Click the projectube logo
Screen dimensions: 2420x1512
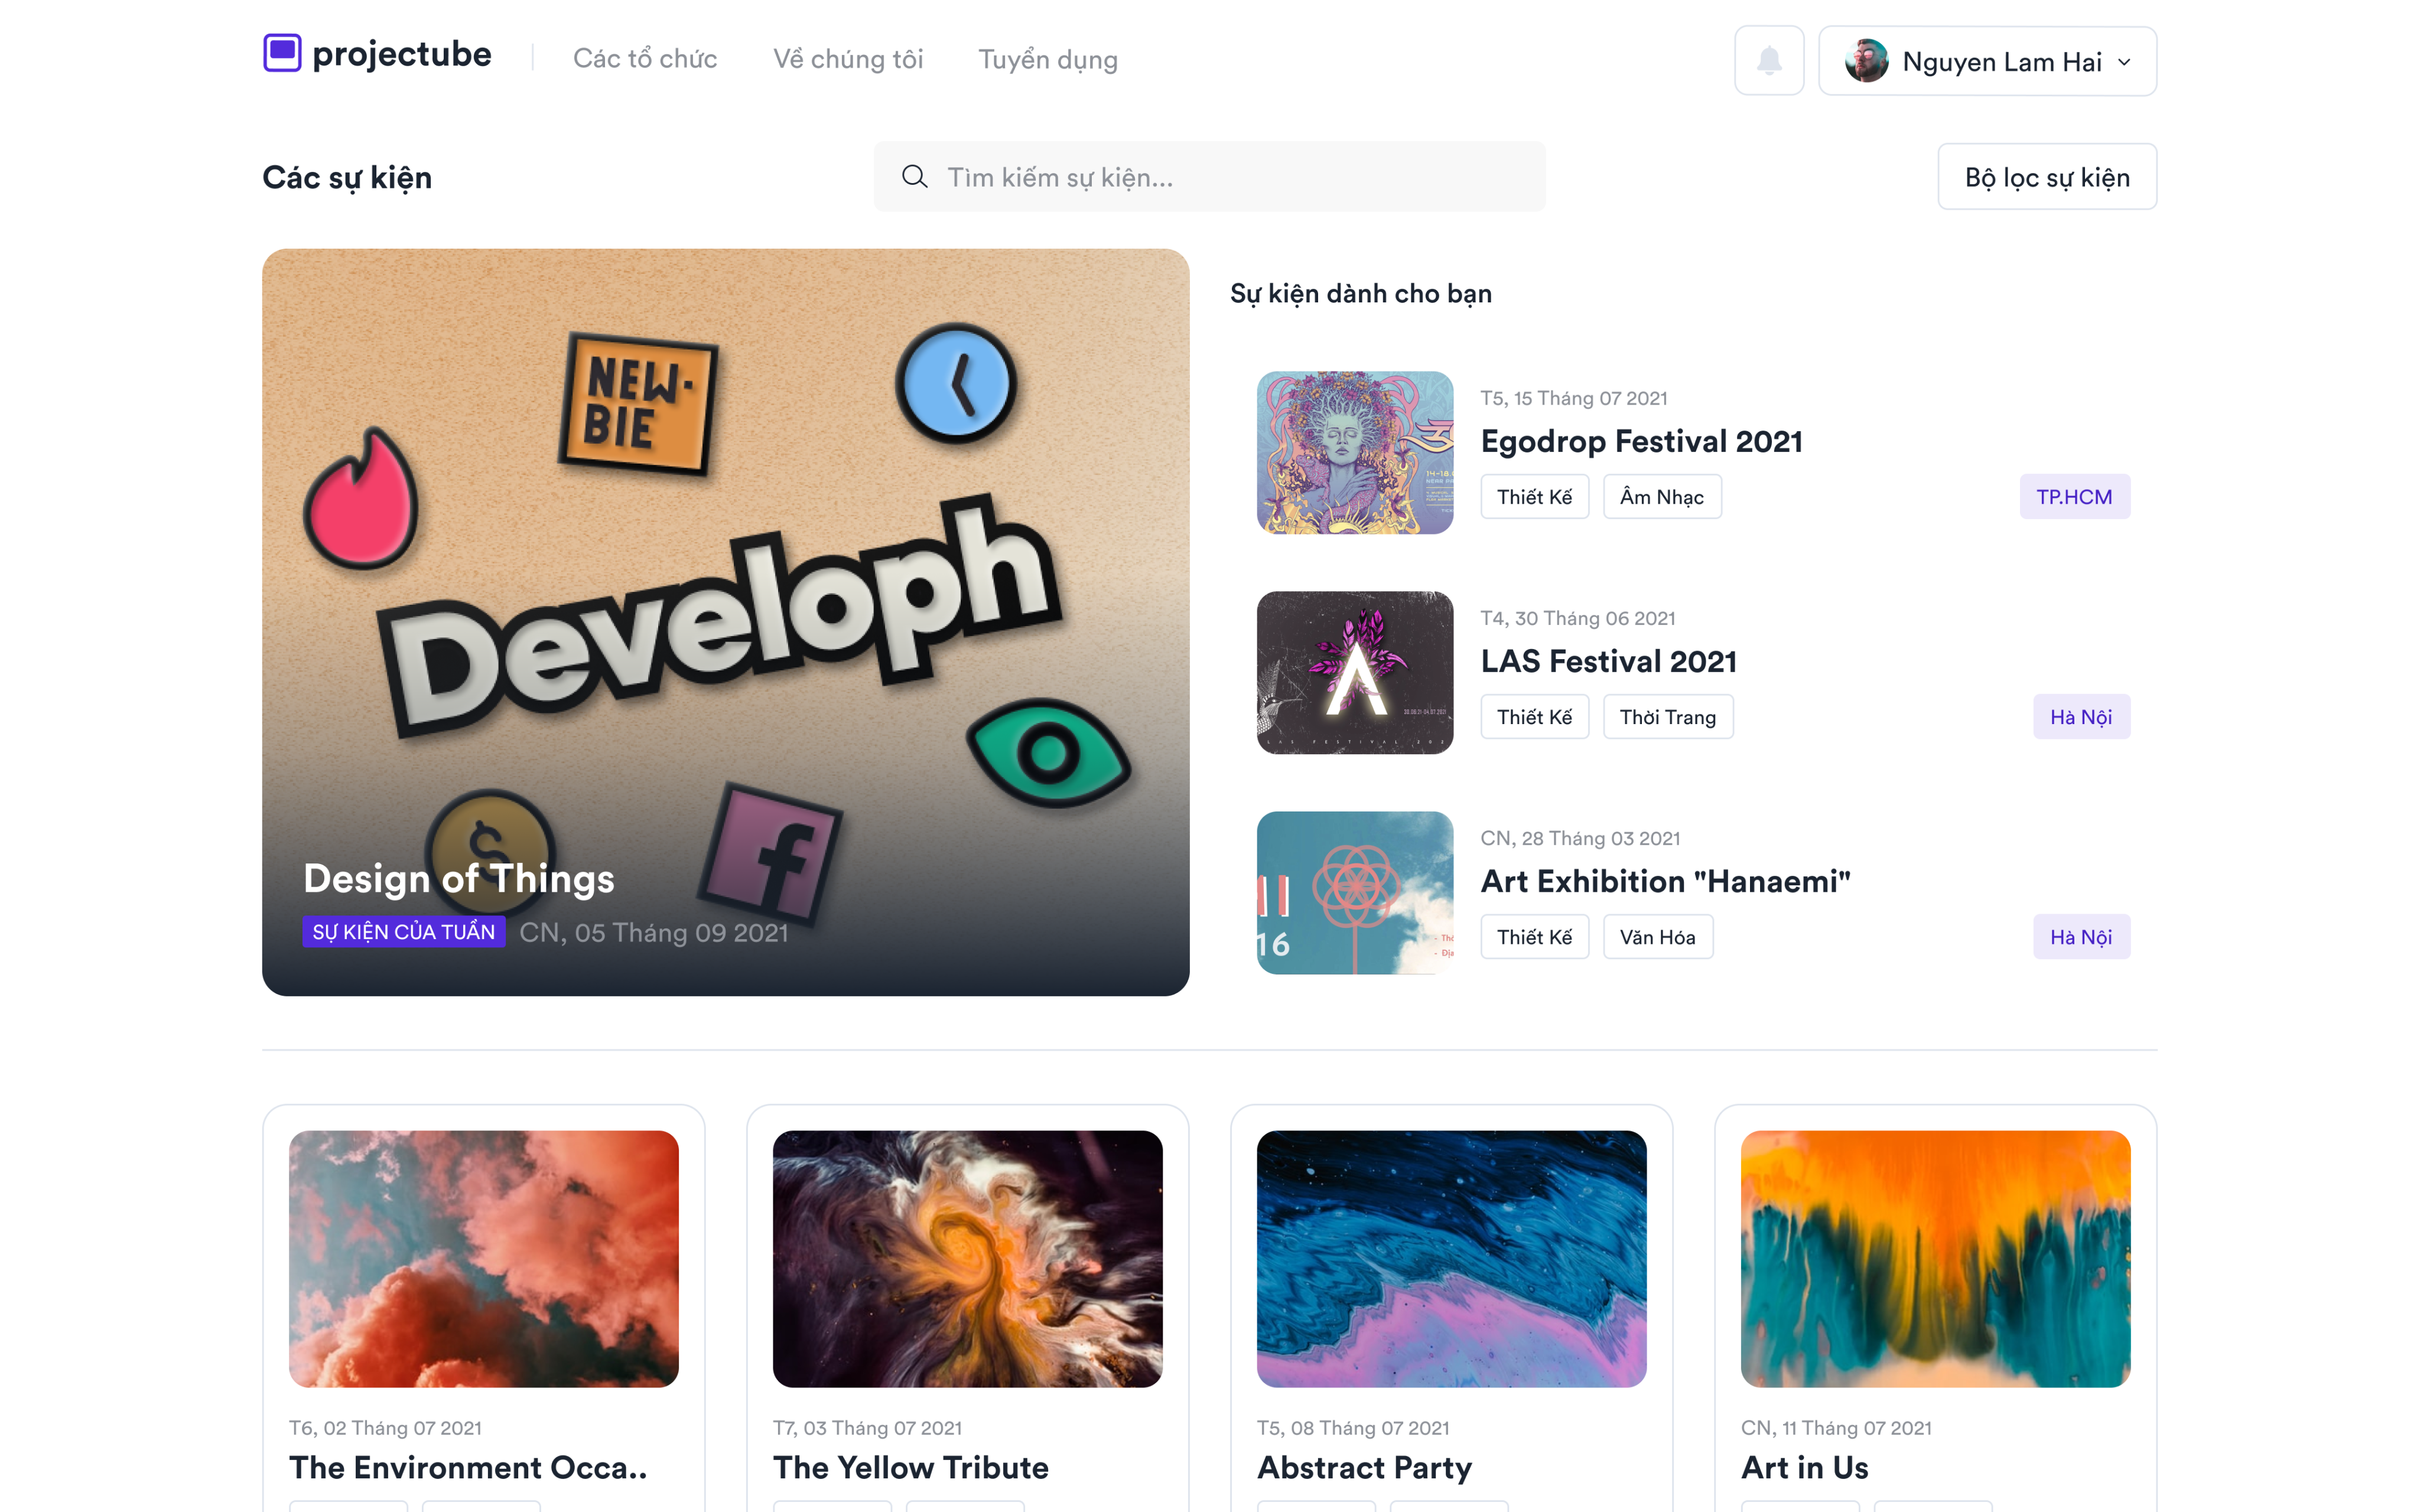coord(377,55)
